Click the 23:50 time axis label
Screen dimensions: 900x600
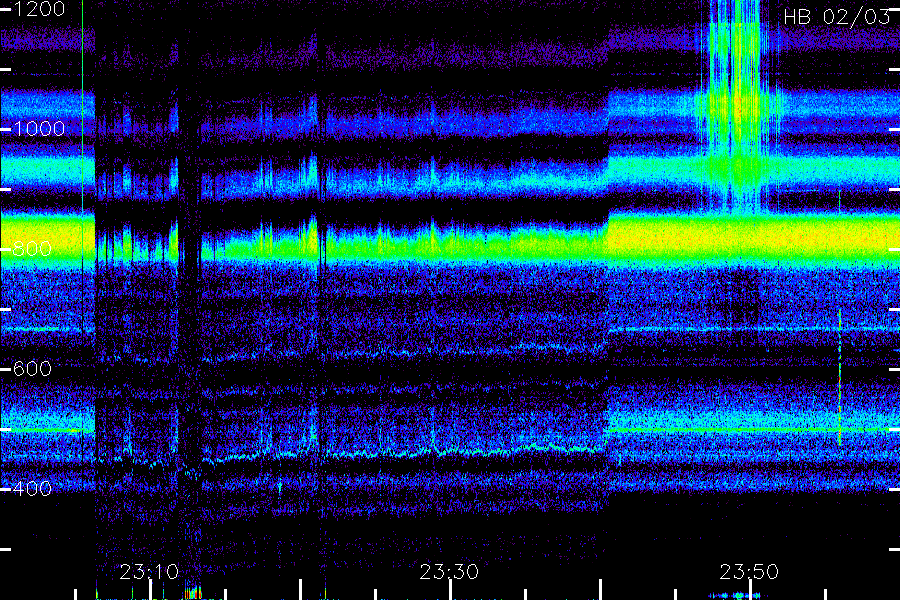click(x=749, y=572)
